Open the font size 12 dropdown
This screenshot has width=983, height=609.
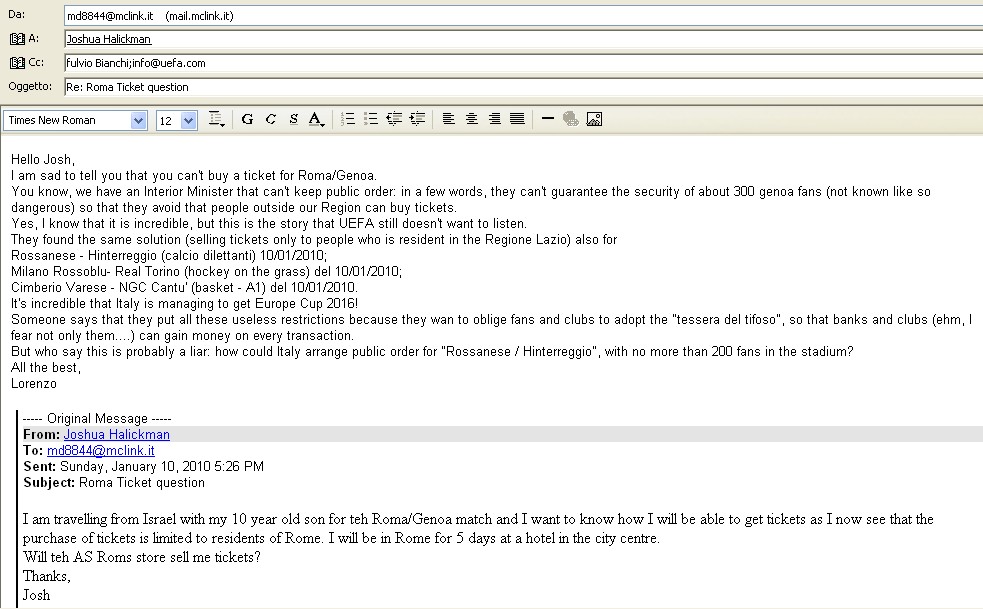(188, 120)
